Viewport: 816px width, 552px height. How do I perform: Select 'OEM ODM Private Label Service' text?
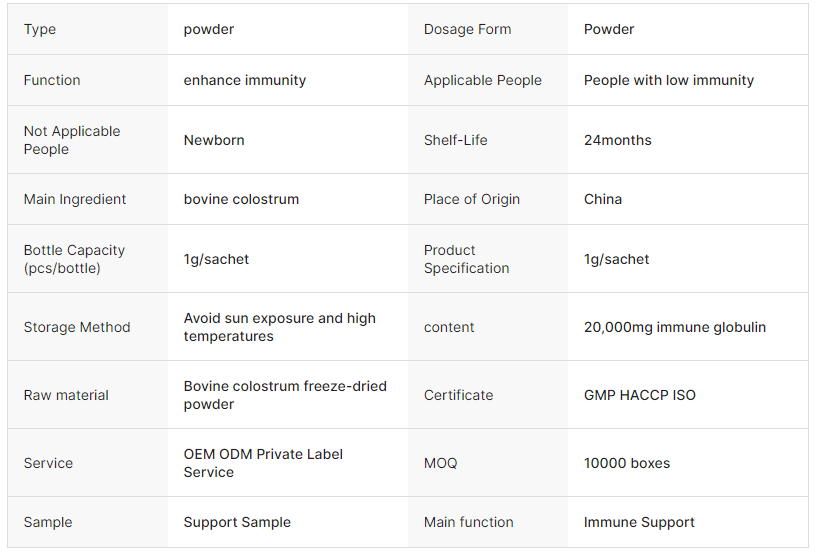[263, 463]
